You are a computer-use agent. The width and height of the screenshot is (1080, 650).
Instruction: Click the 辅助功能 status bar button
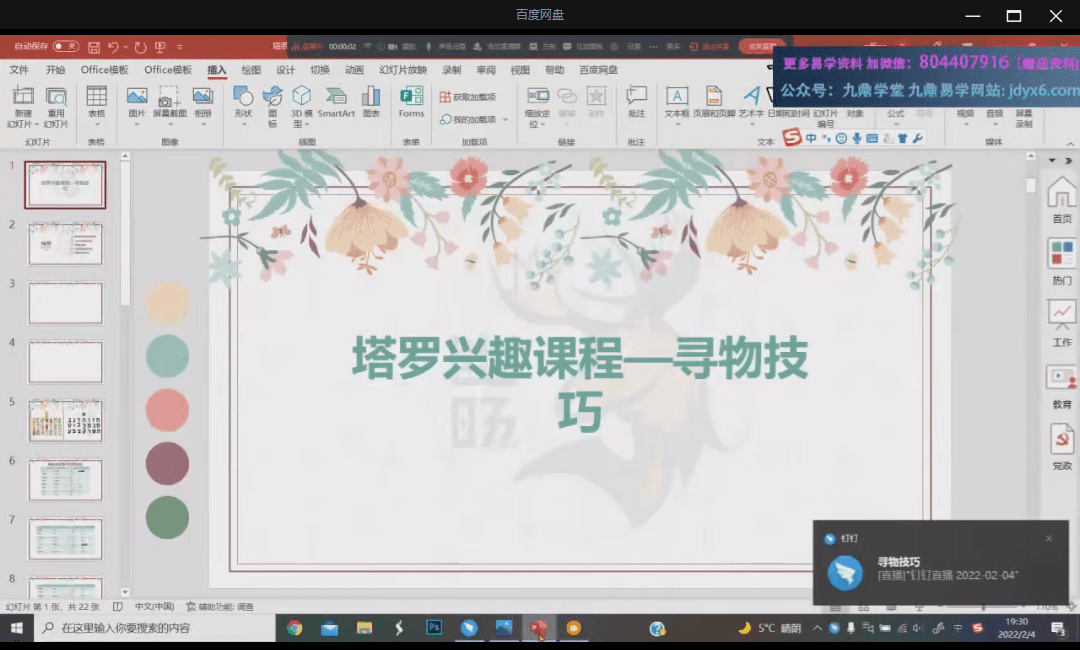click(x=220, y=607)
